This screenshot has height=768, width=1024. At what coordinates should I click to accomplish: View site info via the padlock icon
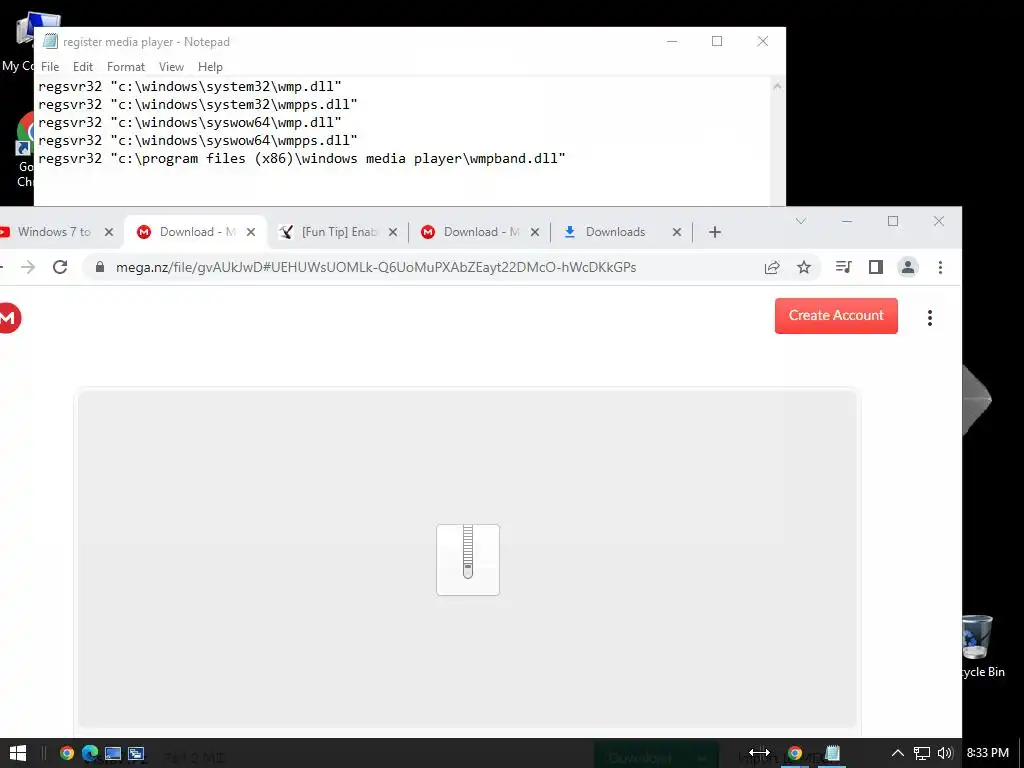click(x=100, y=267)
